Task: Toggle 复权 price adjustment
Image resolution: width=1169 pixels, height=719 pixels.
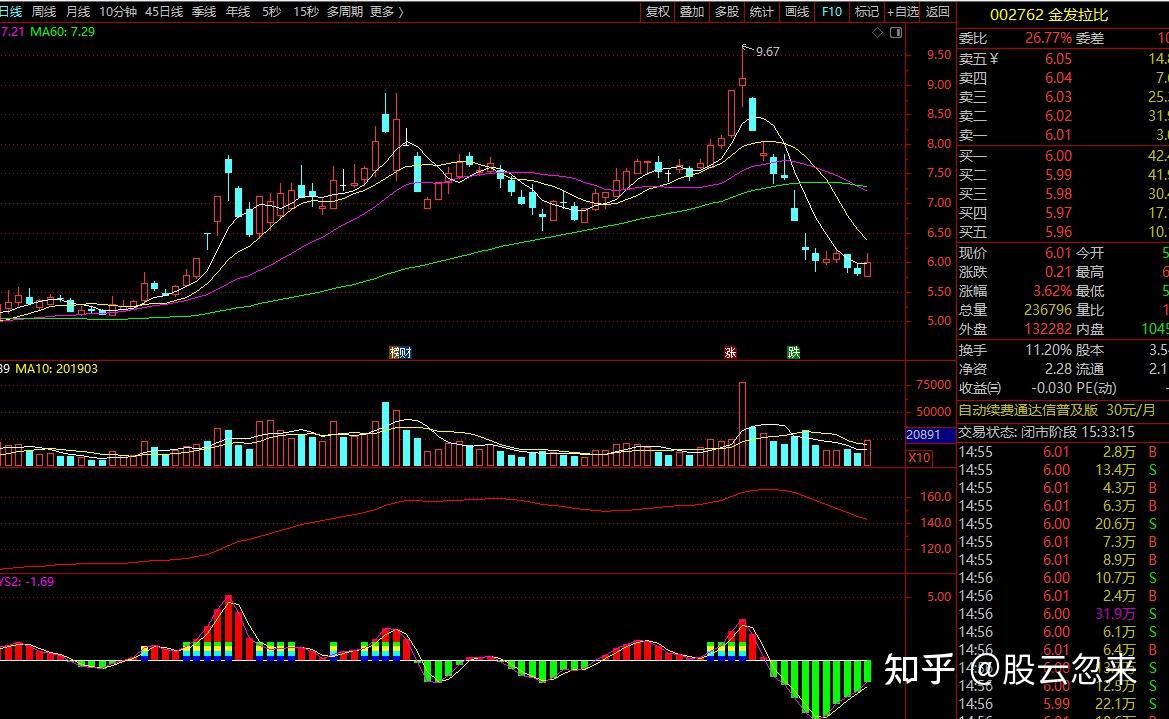Action: pyautogui.click(x=658, y=12)
